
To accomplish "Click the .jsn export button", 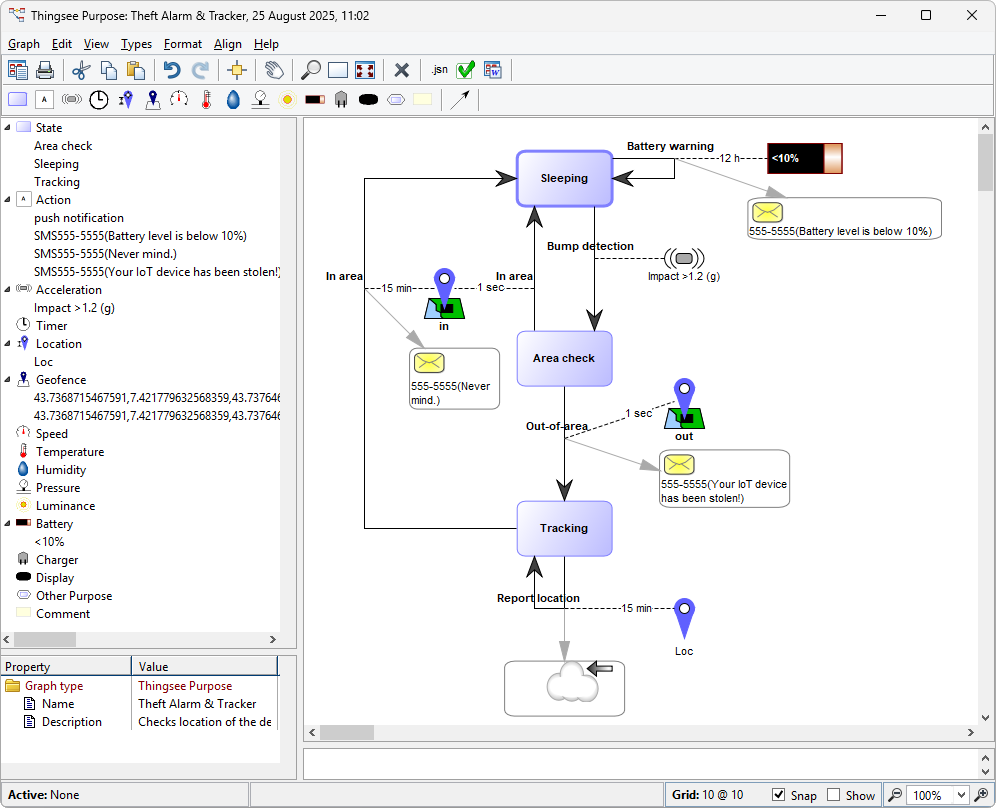I will point(439,70).
